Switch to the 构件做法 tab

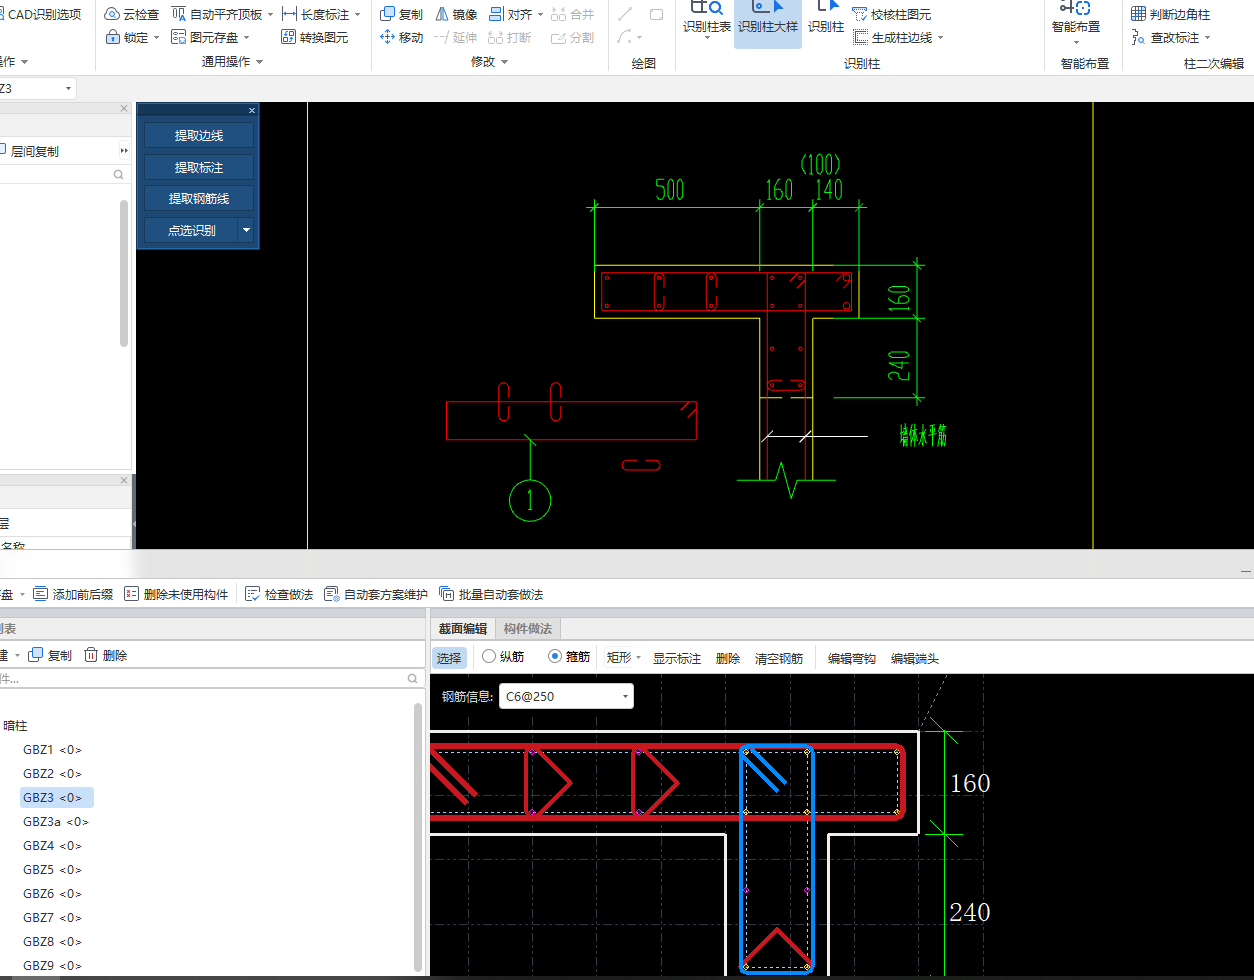coord(527,628)
